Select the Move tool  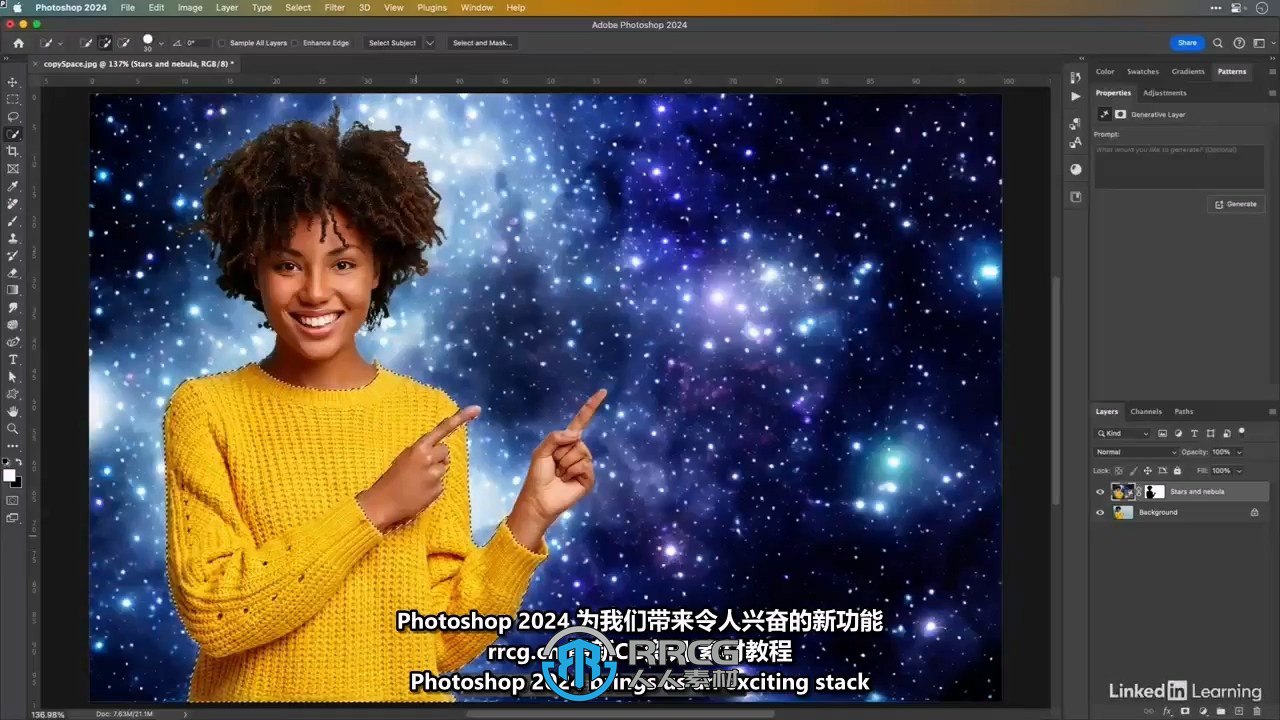[x=13, y=82]
